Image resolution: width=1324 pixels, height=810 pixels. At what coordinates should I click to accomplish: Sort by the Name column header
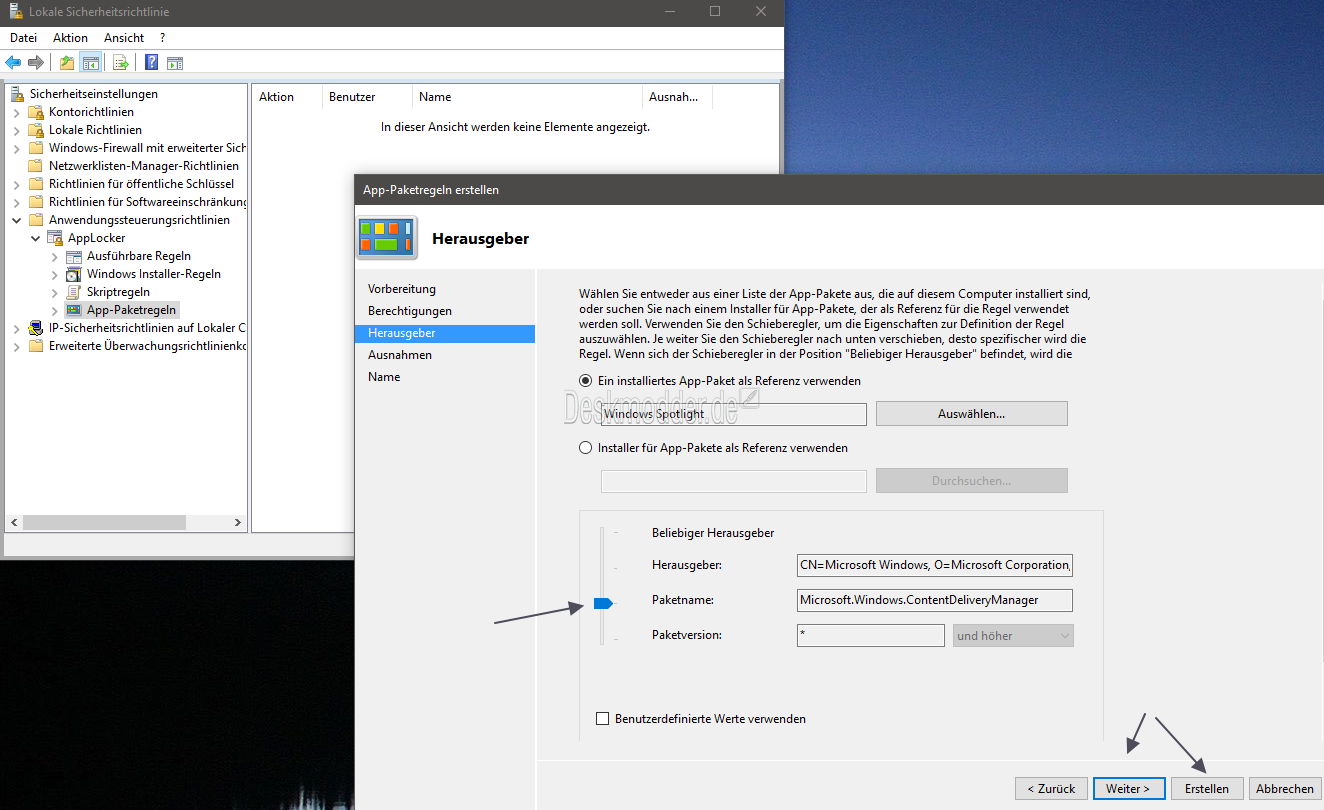[527, 97]
